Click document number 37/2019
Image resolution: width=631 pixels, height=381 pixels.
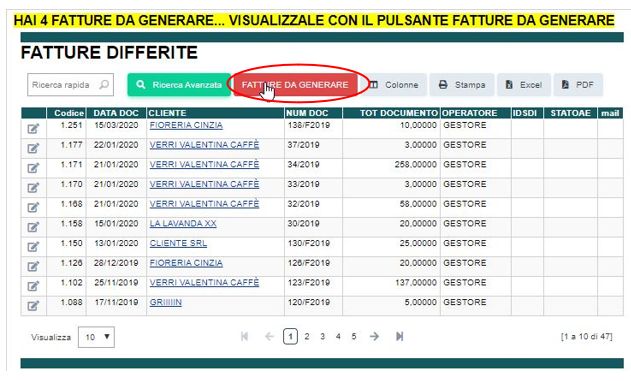coord(303,145)
